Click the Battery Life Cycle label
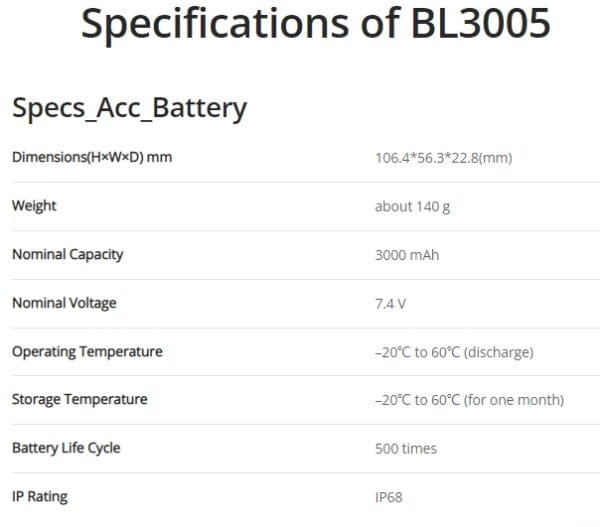This screenshot has width=600, height=527. pyautogui.click(x=66, y=448)
